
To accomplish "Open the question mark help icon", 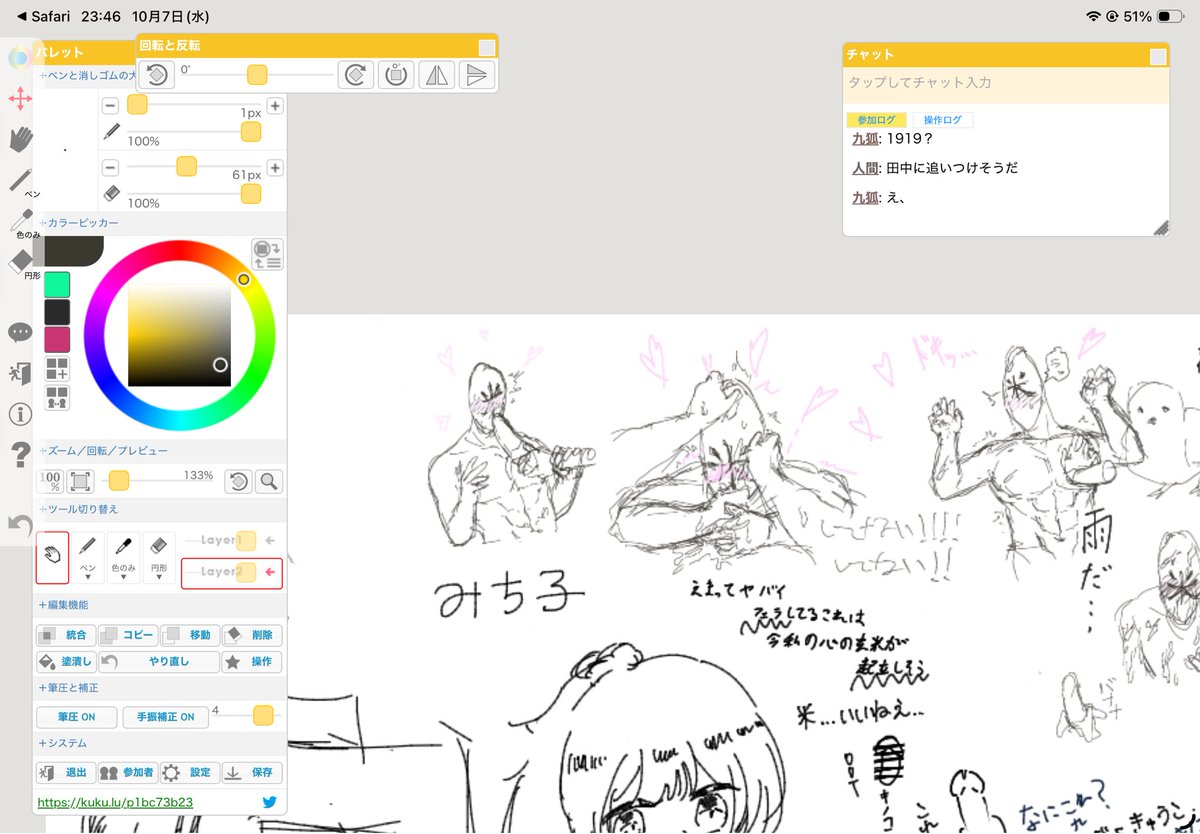I will (20, 456).
